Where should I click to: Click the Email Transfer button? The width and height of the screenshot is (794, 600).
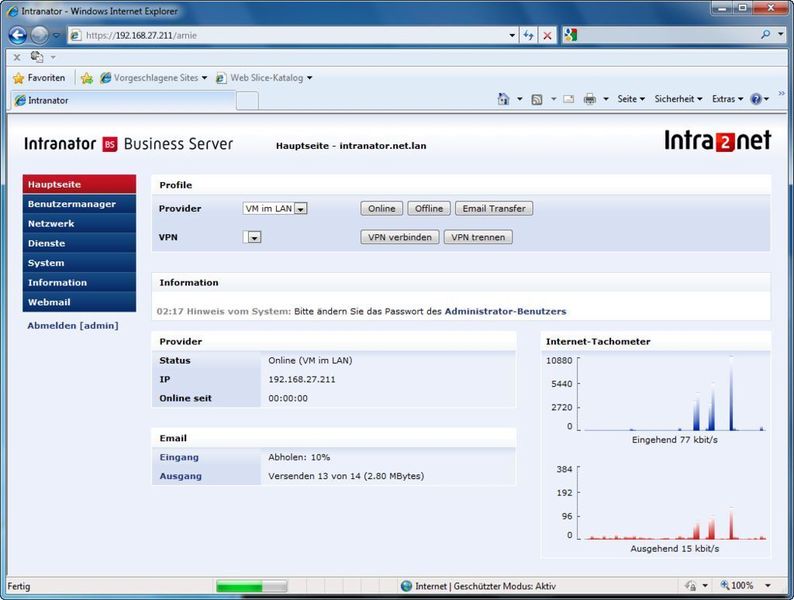tap(494, 209)
